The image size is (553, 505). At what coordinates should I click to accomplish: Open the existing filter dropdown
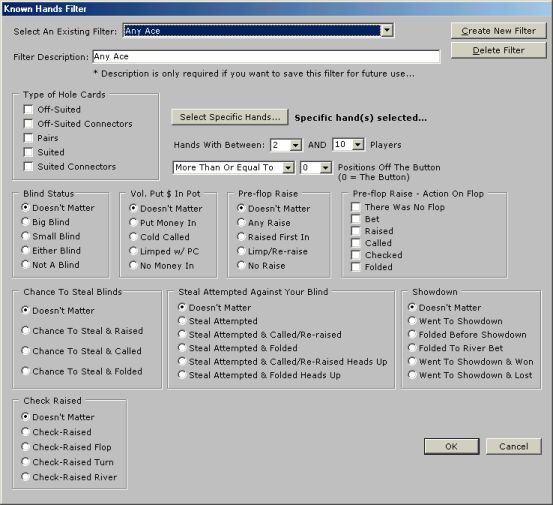point(387,31)
